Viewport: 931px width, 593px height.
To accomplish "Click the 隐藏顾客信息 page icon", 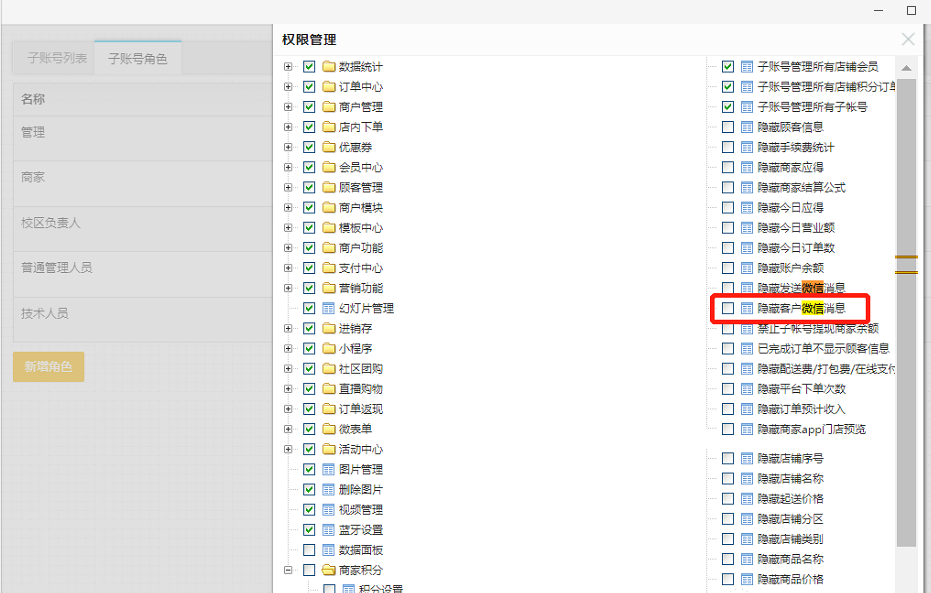I will point(747,127).
